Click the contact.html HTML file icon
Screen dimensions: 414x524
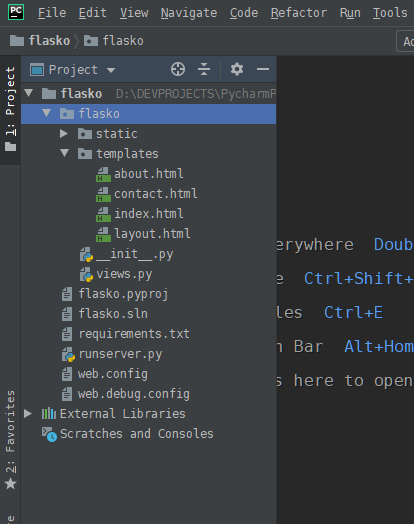103,194
